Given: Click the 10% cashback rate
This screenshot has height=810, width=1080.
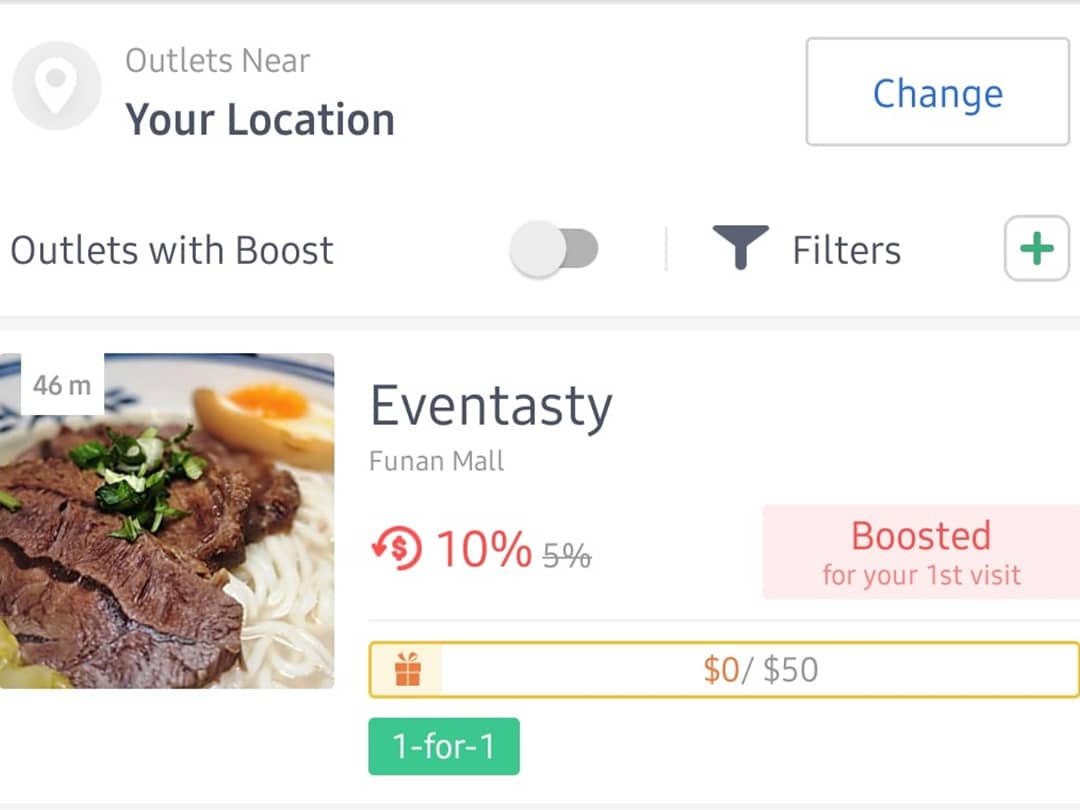Looking at the screenshot, I should coord(484,549).
